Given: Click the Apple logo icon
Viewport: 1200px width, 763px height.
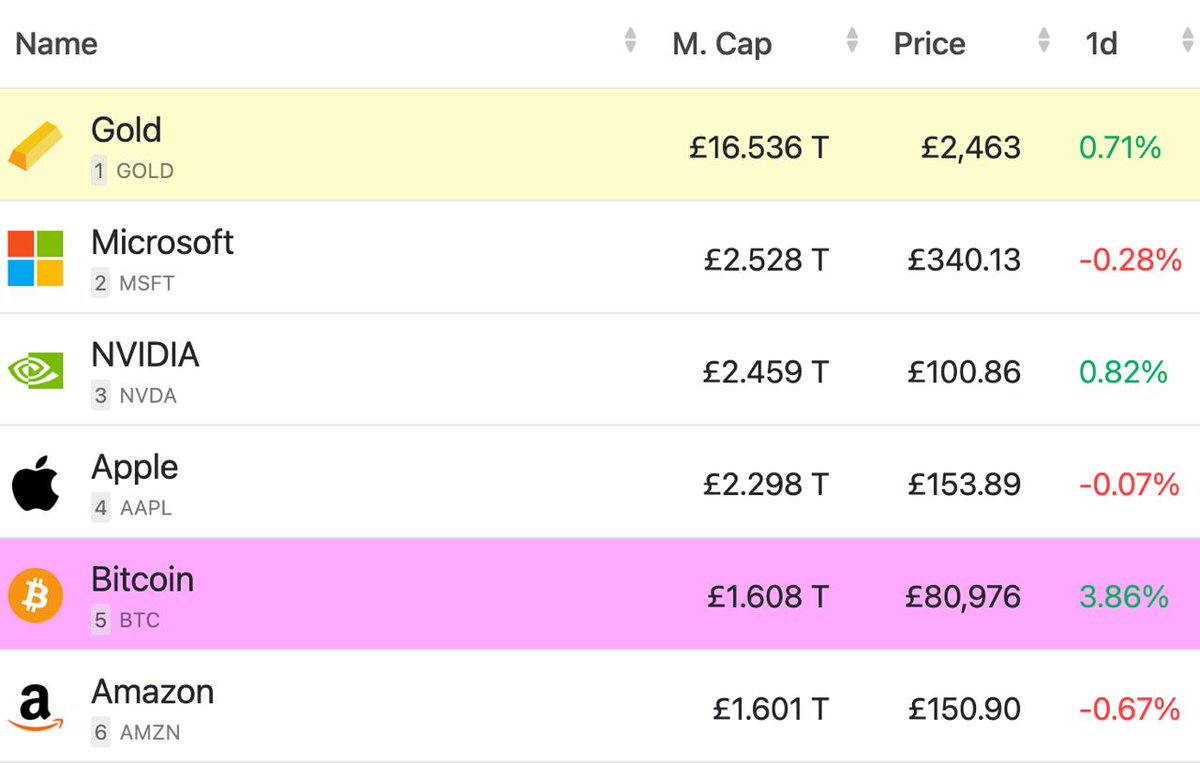Looking at the screenshot, I should [x=36, y=483].
